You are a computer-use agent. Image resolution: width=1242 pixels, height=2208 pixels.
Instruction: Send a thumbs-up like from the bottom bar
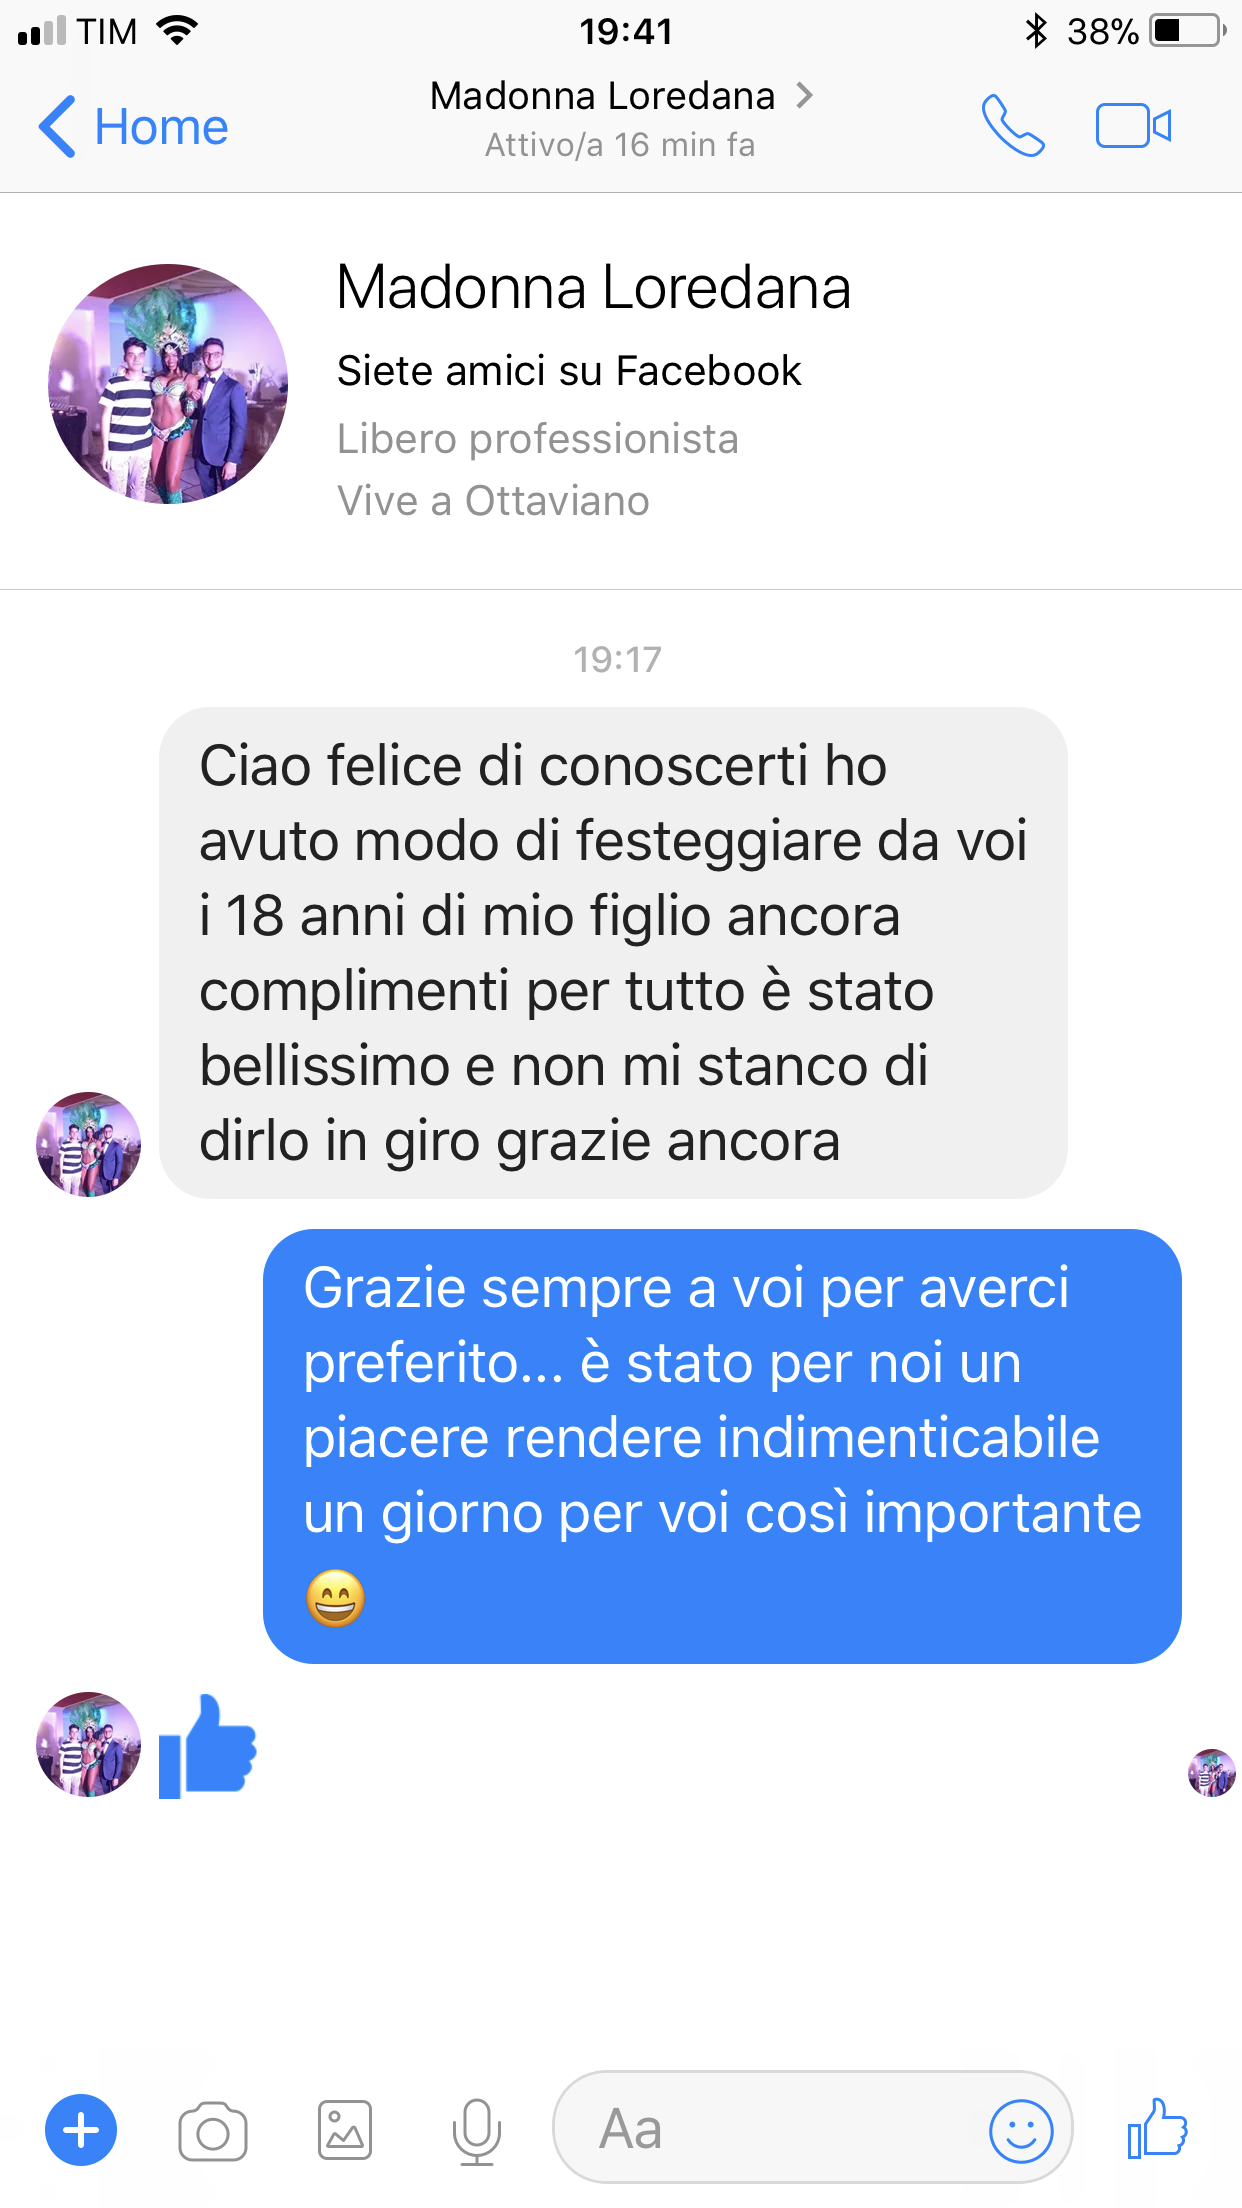pos(1157,2128)
